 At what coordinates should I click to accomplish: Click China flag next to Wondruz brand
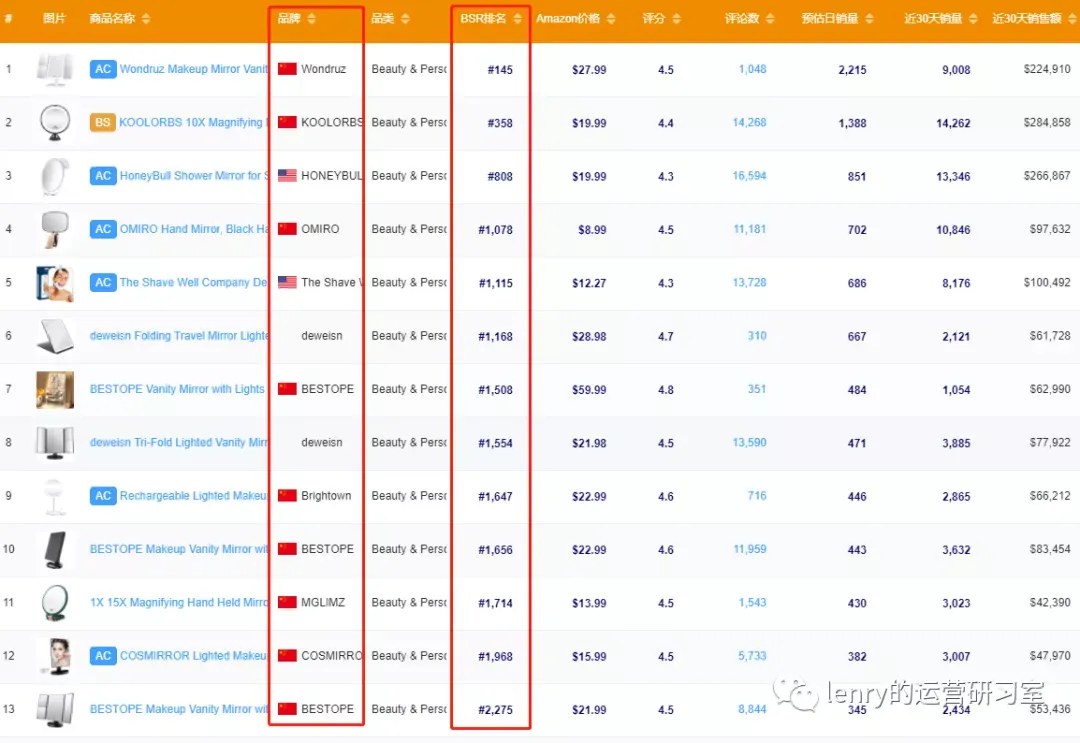tap(287, 69)
